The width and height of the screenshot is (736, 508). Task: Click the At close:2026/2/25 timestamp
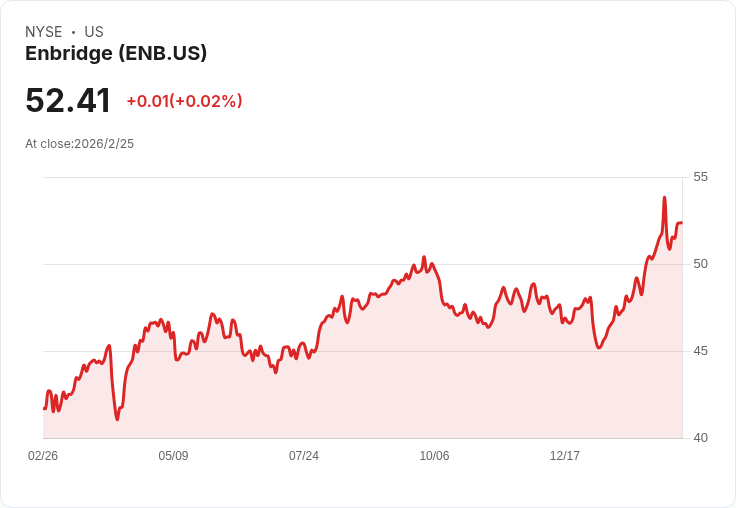click(79, 144)
